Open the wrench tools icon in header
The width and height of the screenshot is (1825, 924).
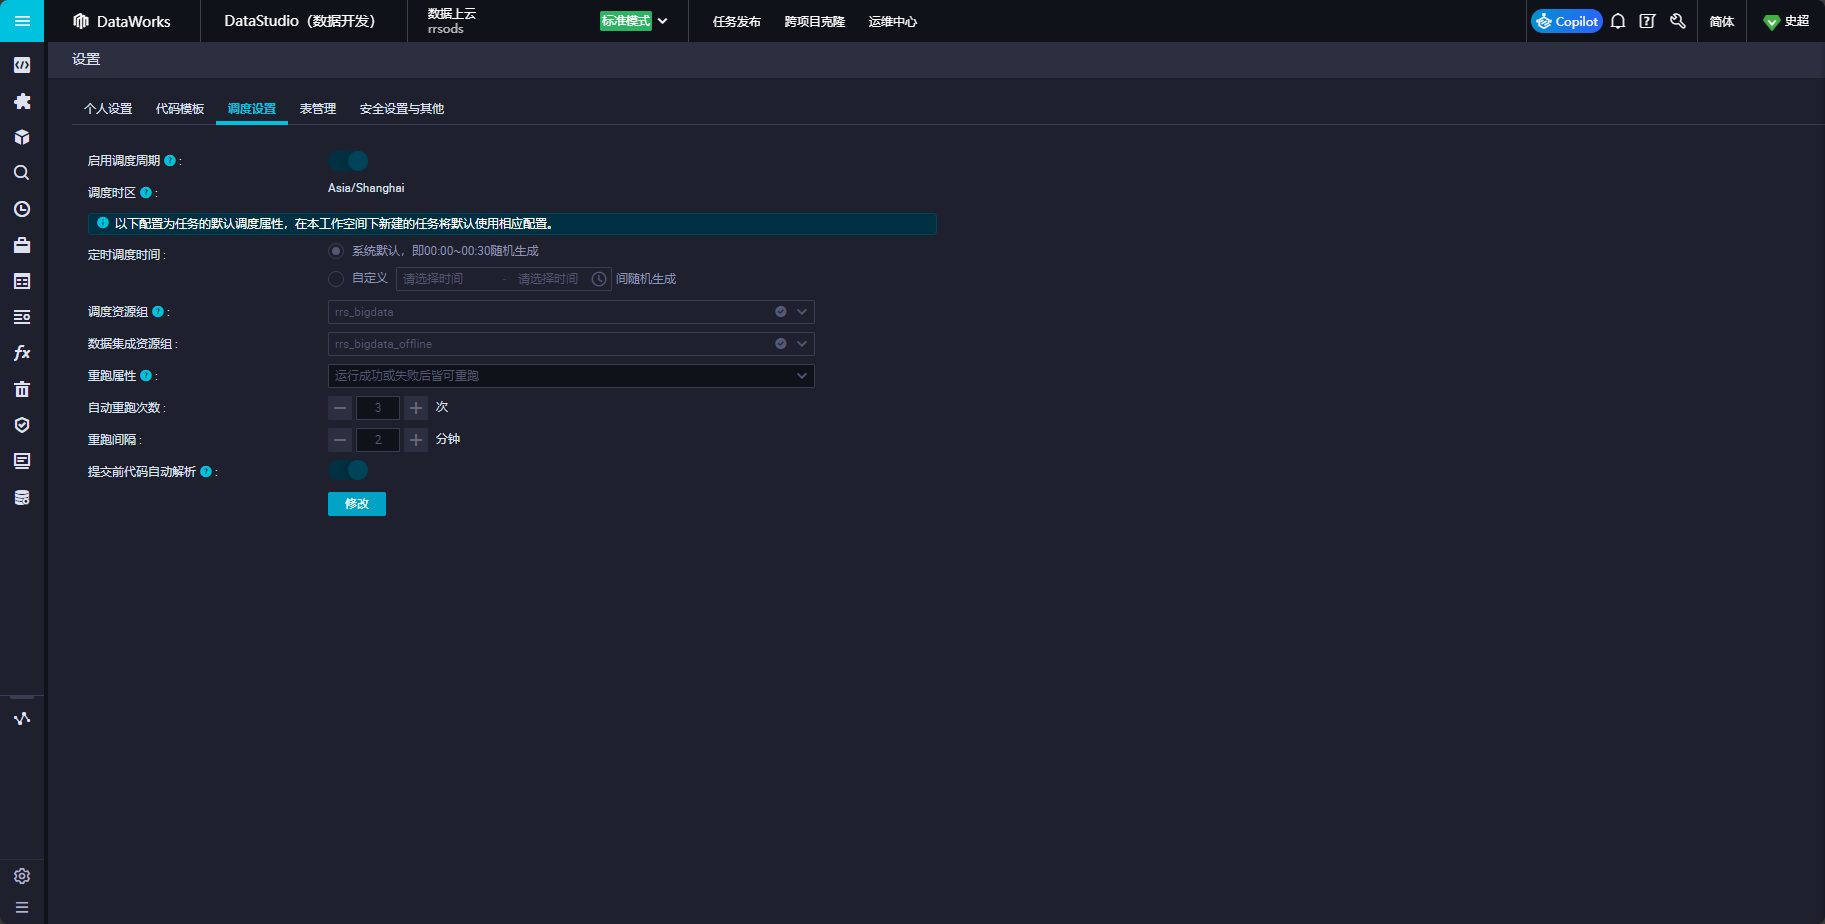(1678, 21)
